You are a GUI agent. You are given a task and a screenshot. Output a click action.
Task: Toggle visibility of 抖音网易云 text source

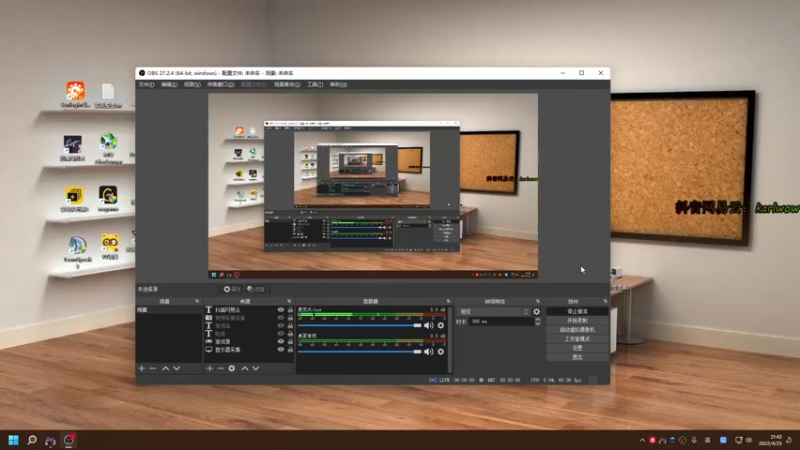[281, 310]
